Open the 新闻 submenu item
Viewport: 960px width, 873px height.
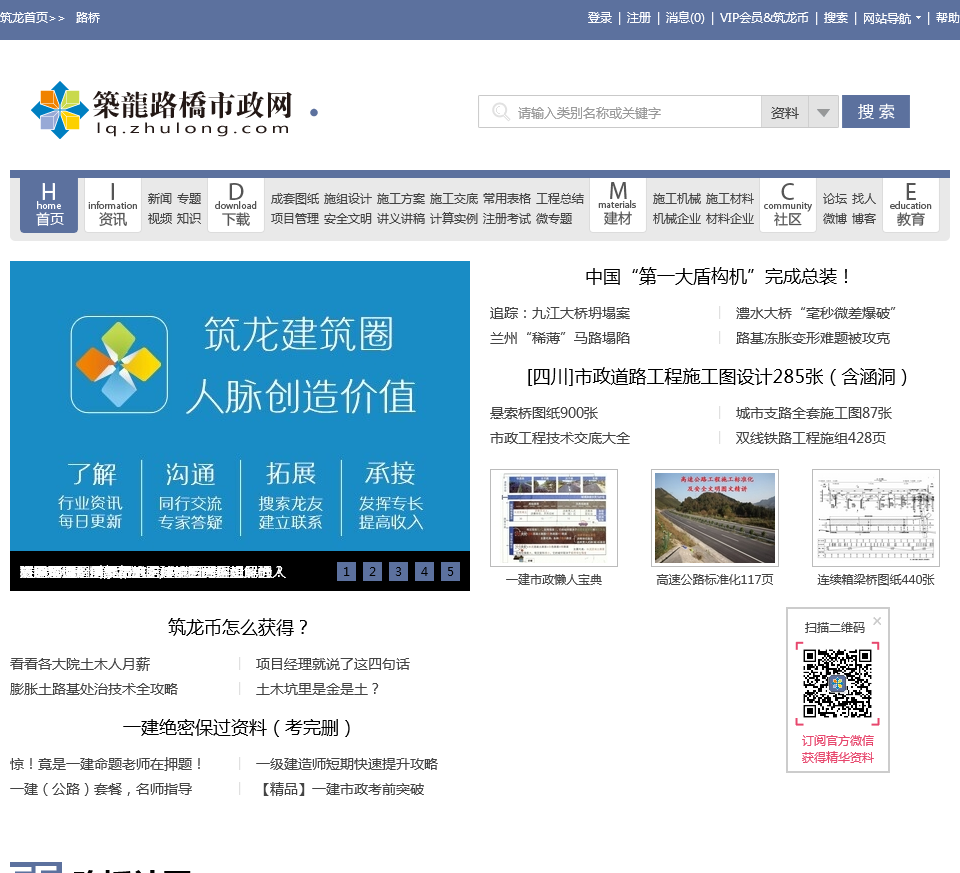160,198
